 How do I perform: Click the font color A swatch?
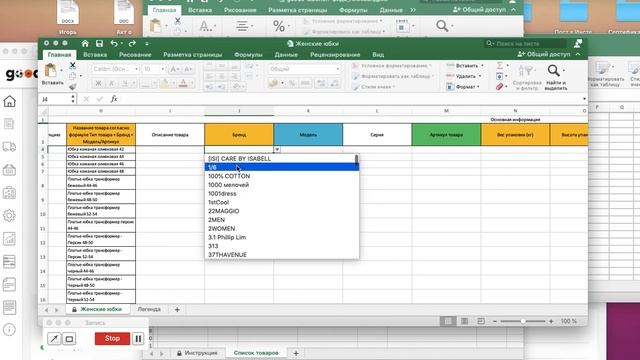(x=183, y=84)
